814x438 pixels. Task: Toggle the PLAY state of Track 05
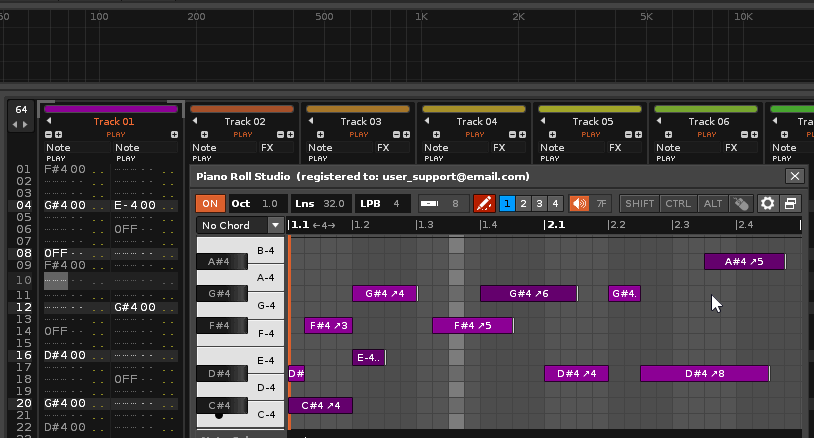point(591,134)
